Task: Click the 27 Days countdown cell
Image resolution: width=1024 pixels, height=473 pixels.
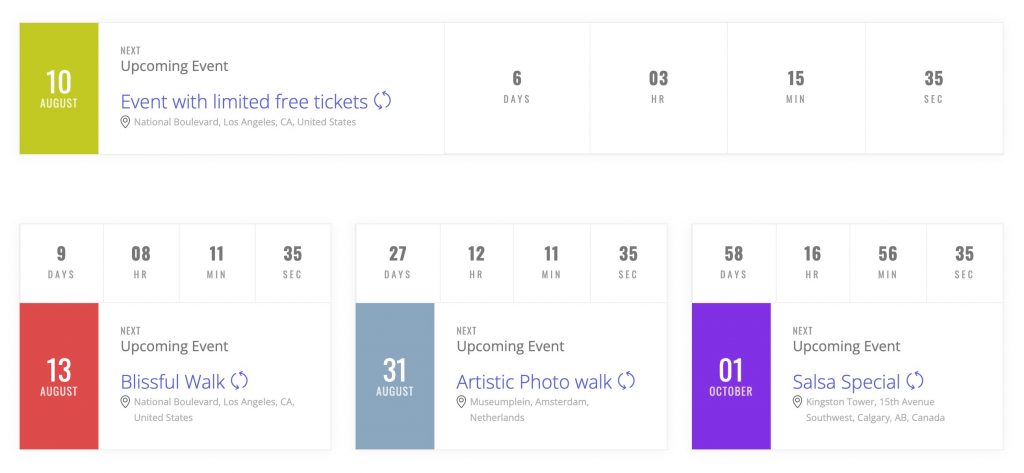Action: (x=398, y=263)
